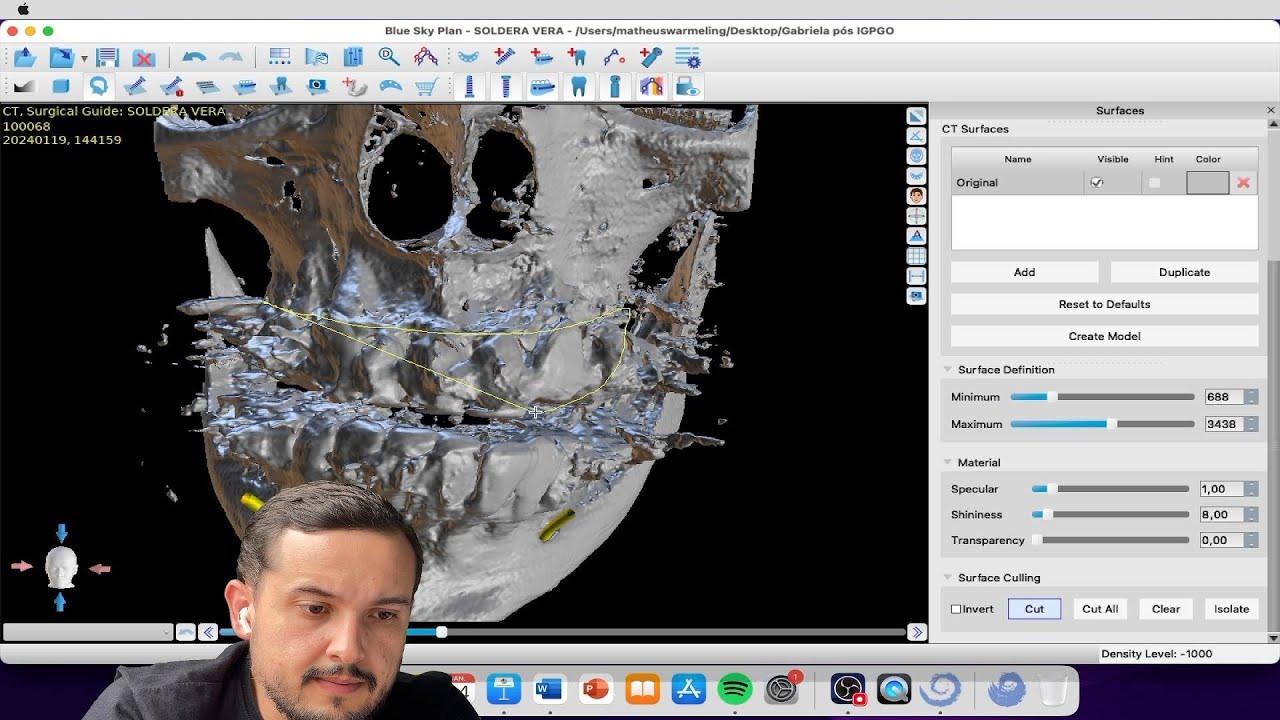This screenshot has width=1280, height=720.
Task: Click the upload folder icon
Action: tap(25, 57)
